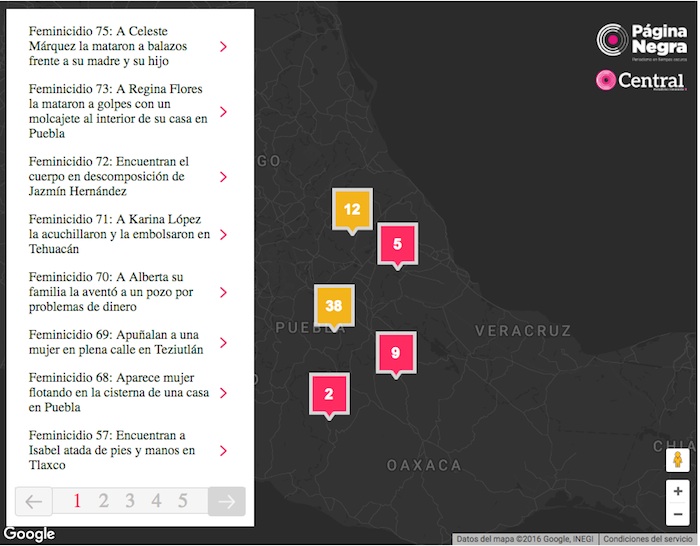700x546 pixels.
Task: Click the pink cluster marker labeled 2
Action: click(x=329, y=393)
